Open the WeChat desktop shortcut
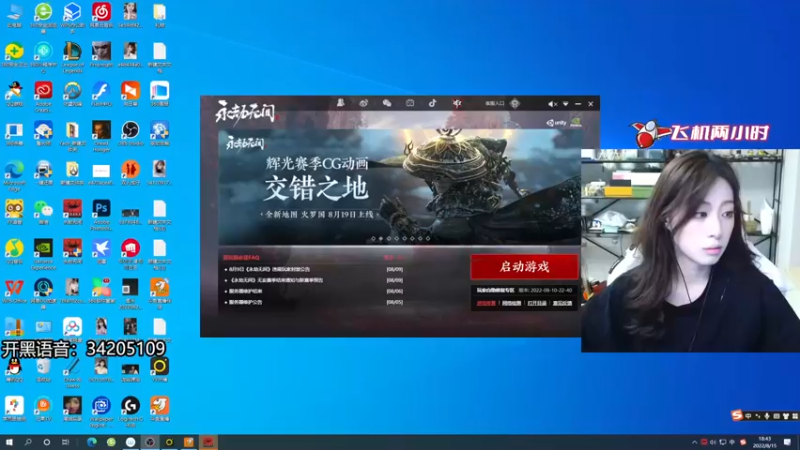The height and width of the screenshot is (450, 800). pos(43,212)
